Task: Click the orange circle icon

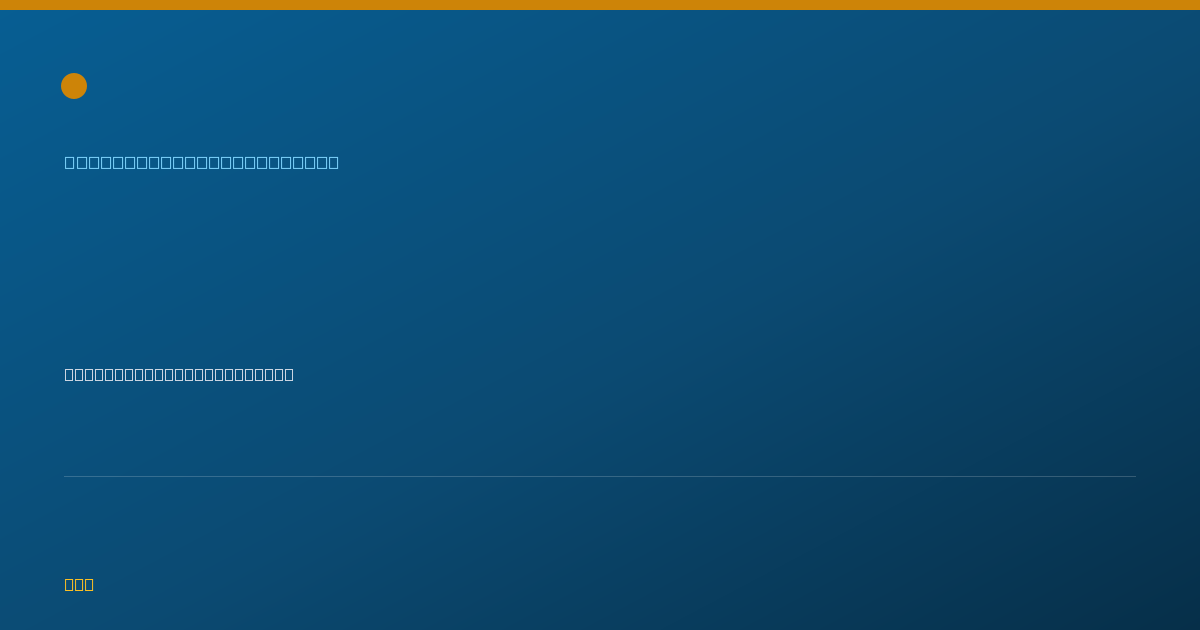Action: [x=74, y=86]
